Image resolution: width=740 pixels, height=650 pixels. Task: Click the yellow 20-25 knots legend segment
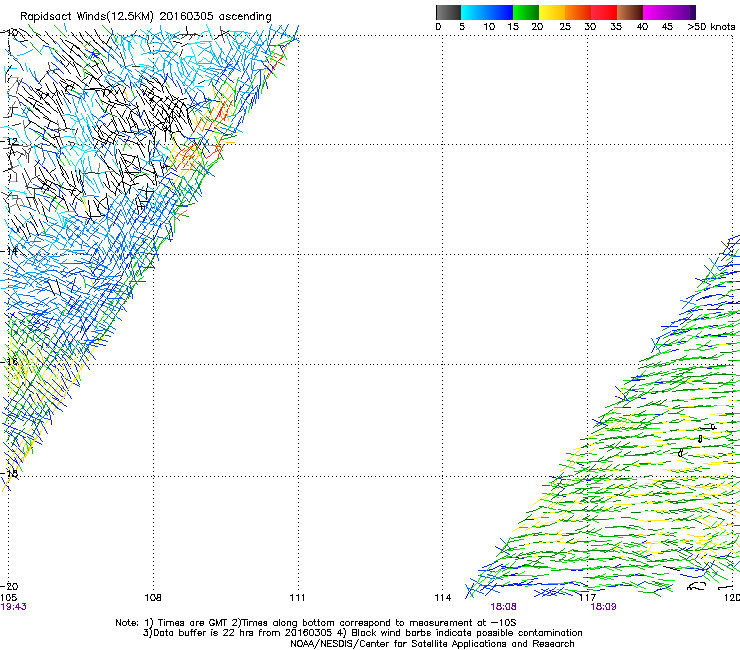pos(552,12)
